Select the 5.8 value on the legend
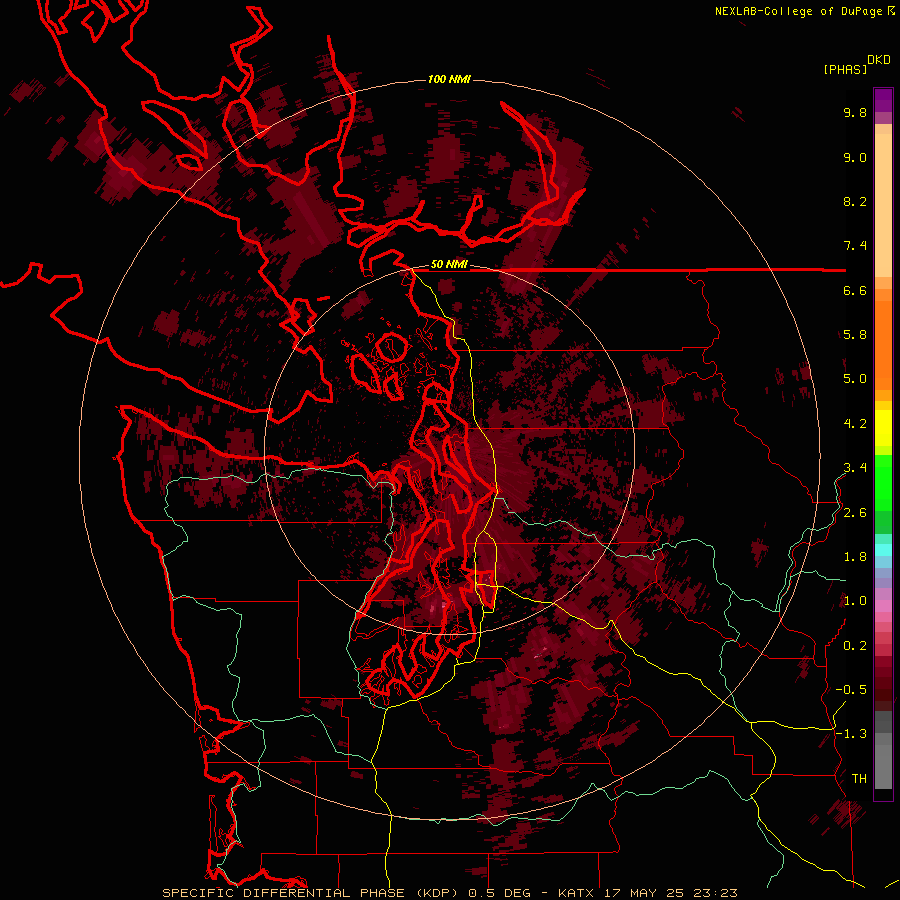Image resolution: width=900 pixels, height=900 pixels. (x=855, y=335)
